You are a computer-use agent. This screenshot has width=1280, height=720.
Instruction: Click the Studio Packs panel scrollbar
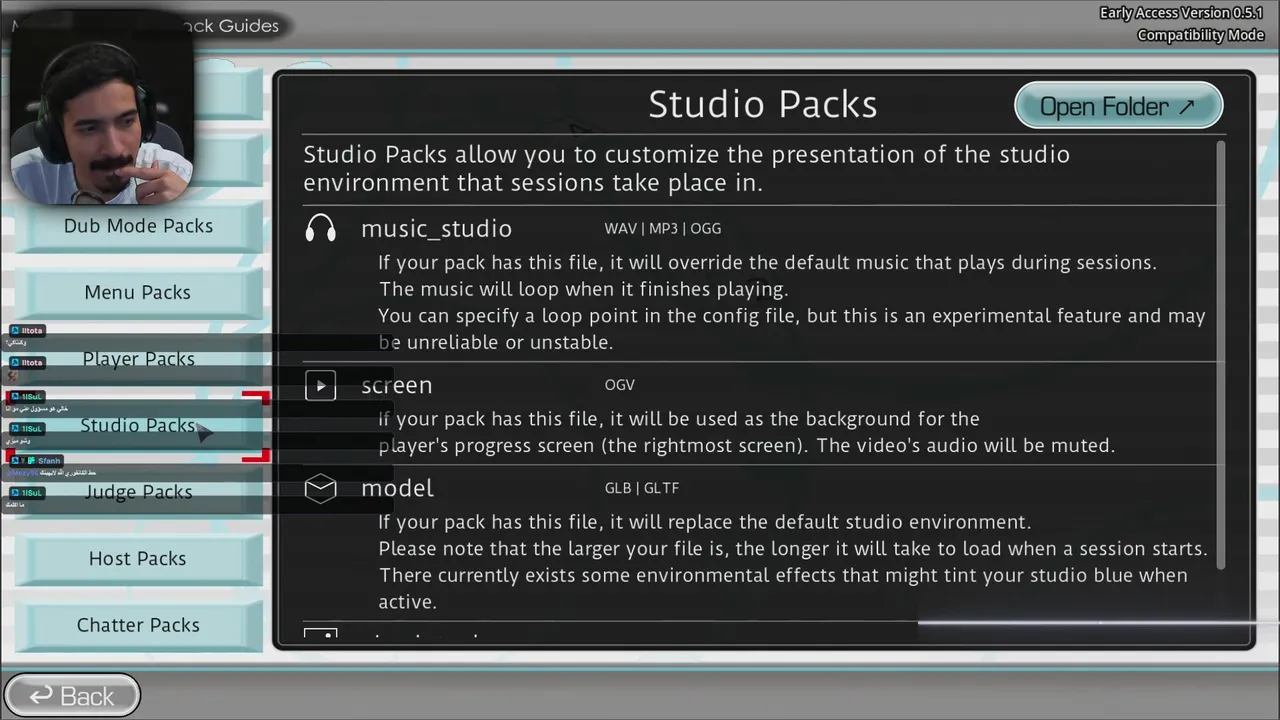click(x=1221, y=355)
